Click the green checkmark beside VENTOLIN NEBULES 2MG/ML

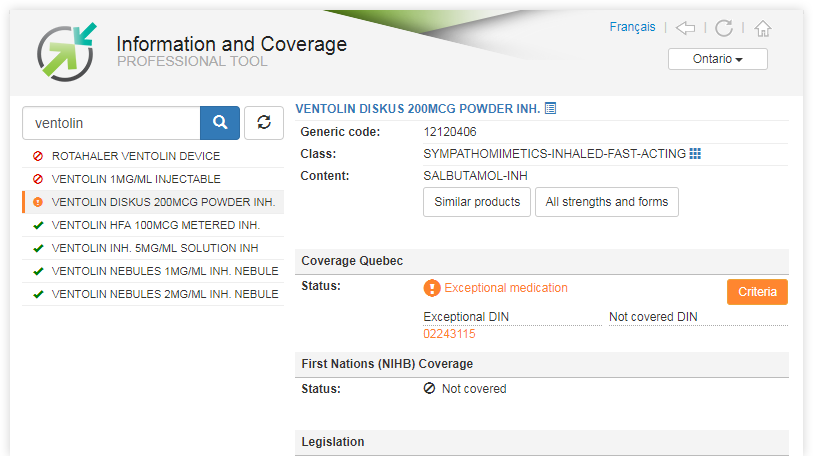[x=38, y=294]
